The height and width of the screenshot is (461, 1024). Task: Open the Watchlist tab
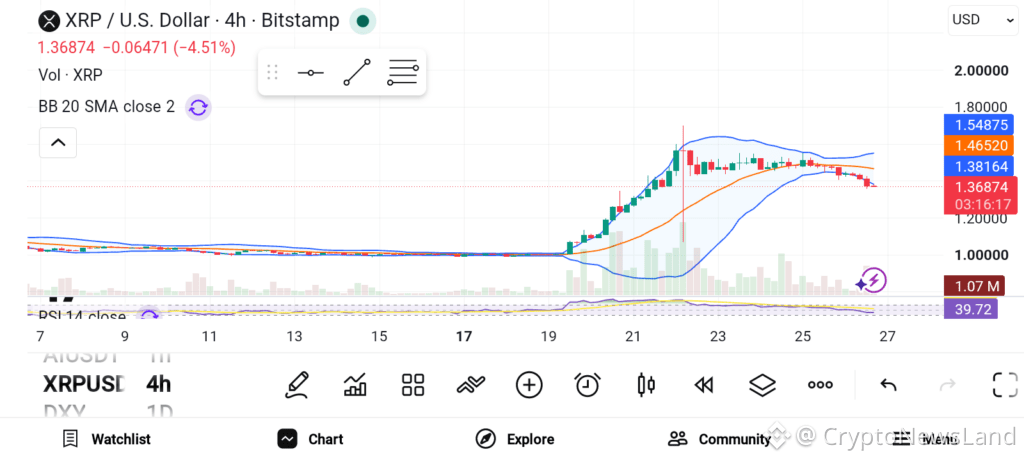tap(106, 439)
